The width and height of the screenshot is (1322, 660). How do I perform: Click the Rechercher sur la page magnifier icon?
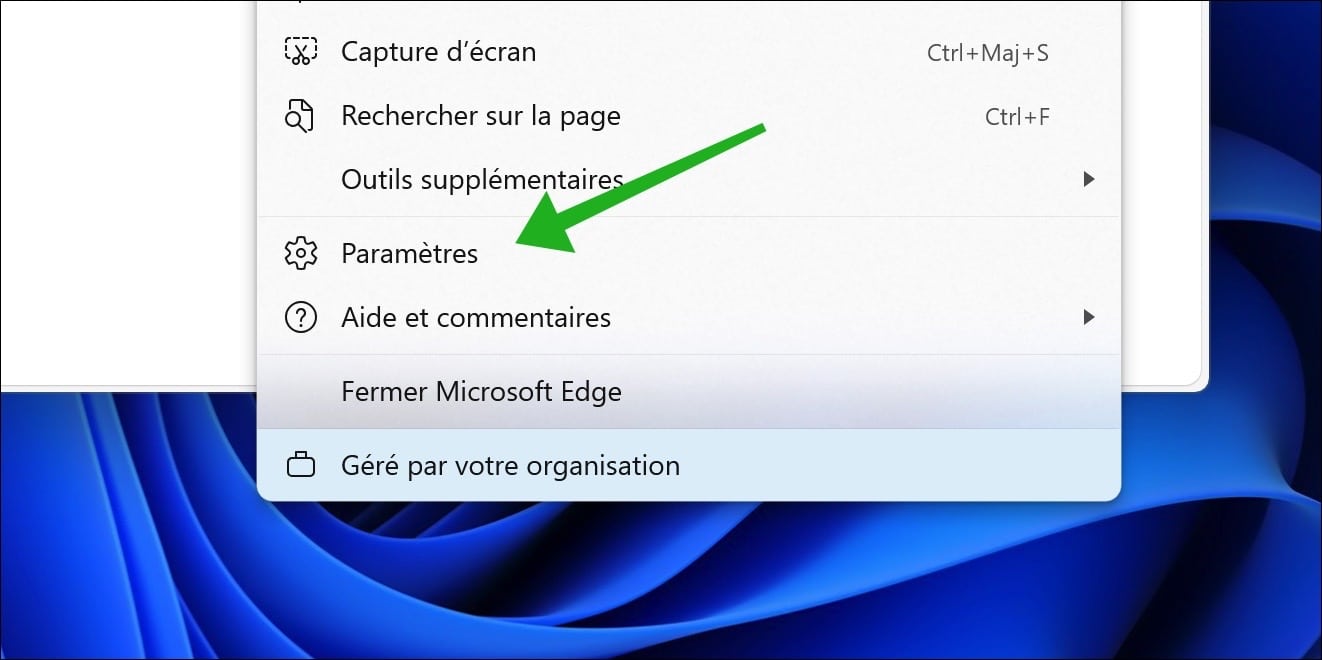coord(300,116)
